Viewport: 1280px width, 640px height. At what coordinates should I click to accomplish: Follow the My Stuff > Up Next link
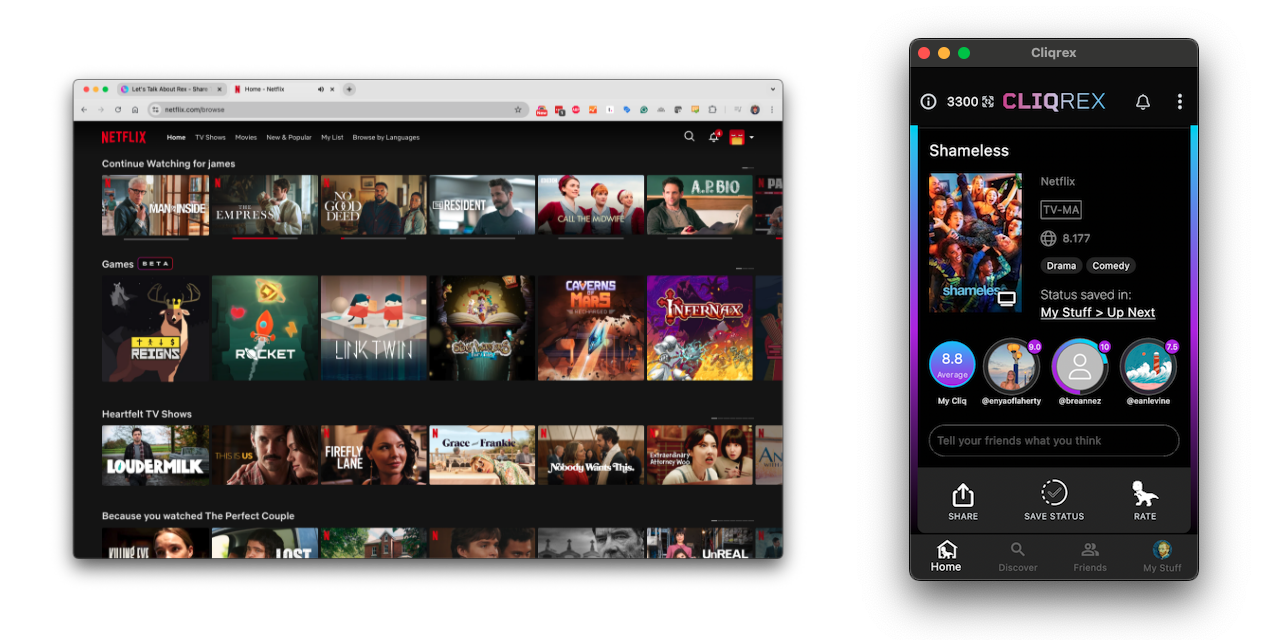click(x=1098, y=312)
